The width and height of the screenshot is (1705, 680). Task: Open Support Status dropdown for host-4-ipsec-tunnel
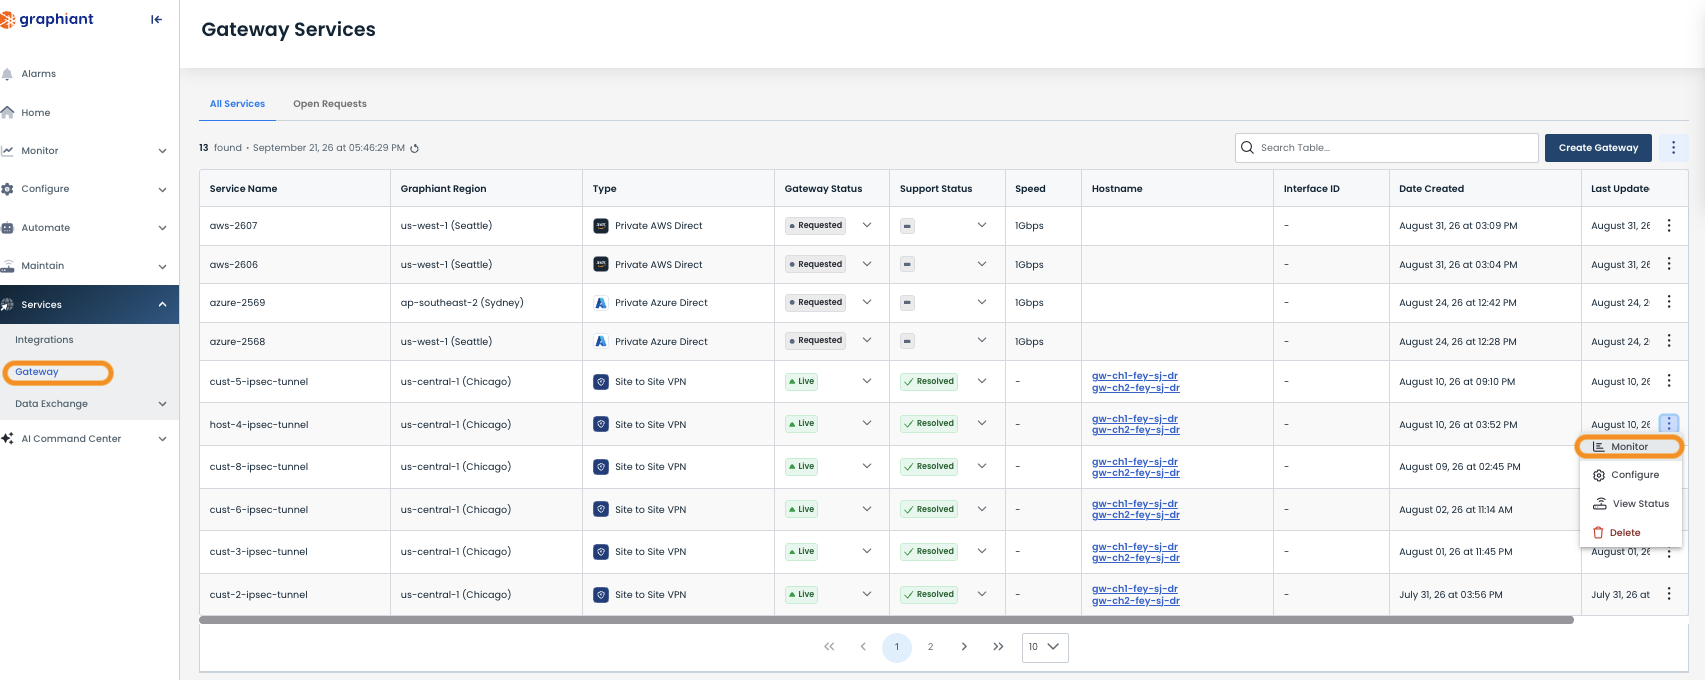[982, 423]
